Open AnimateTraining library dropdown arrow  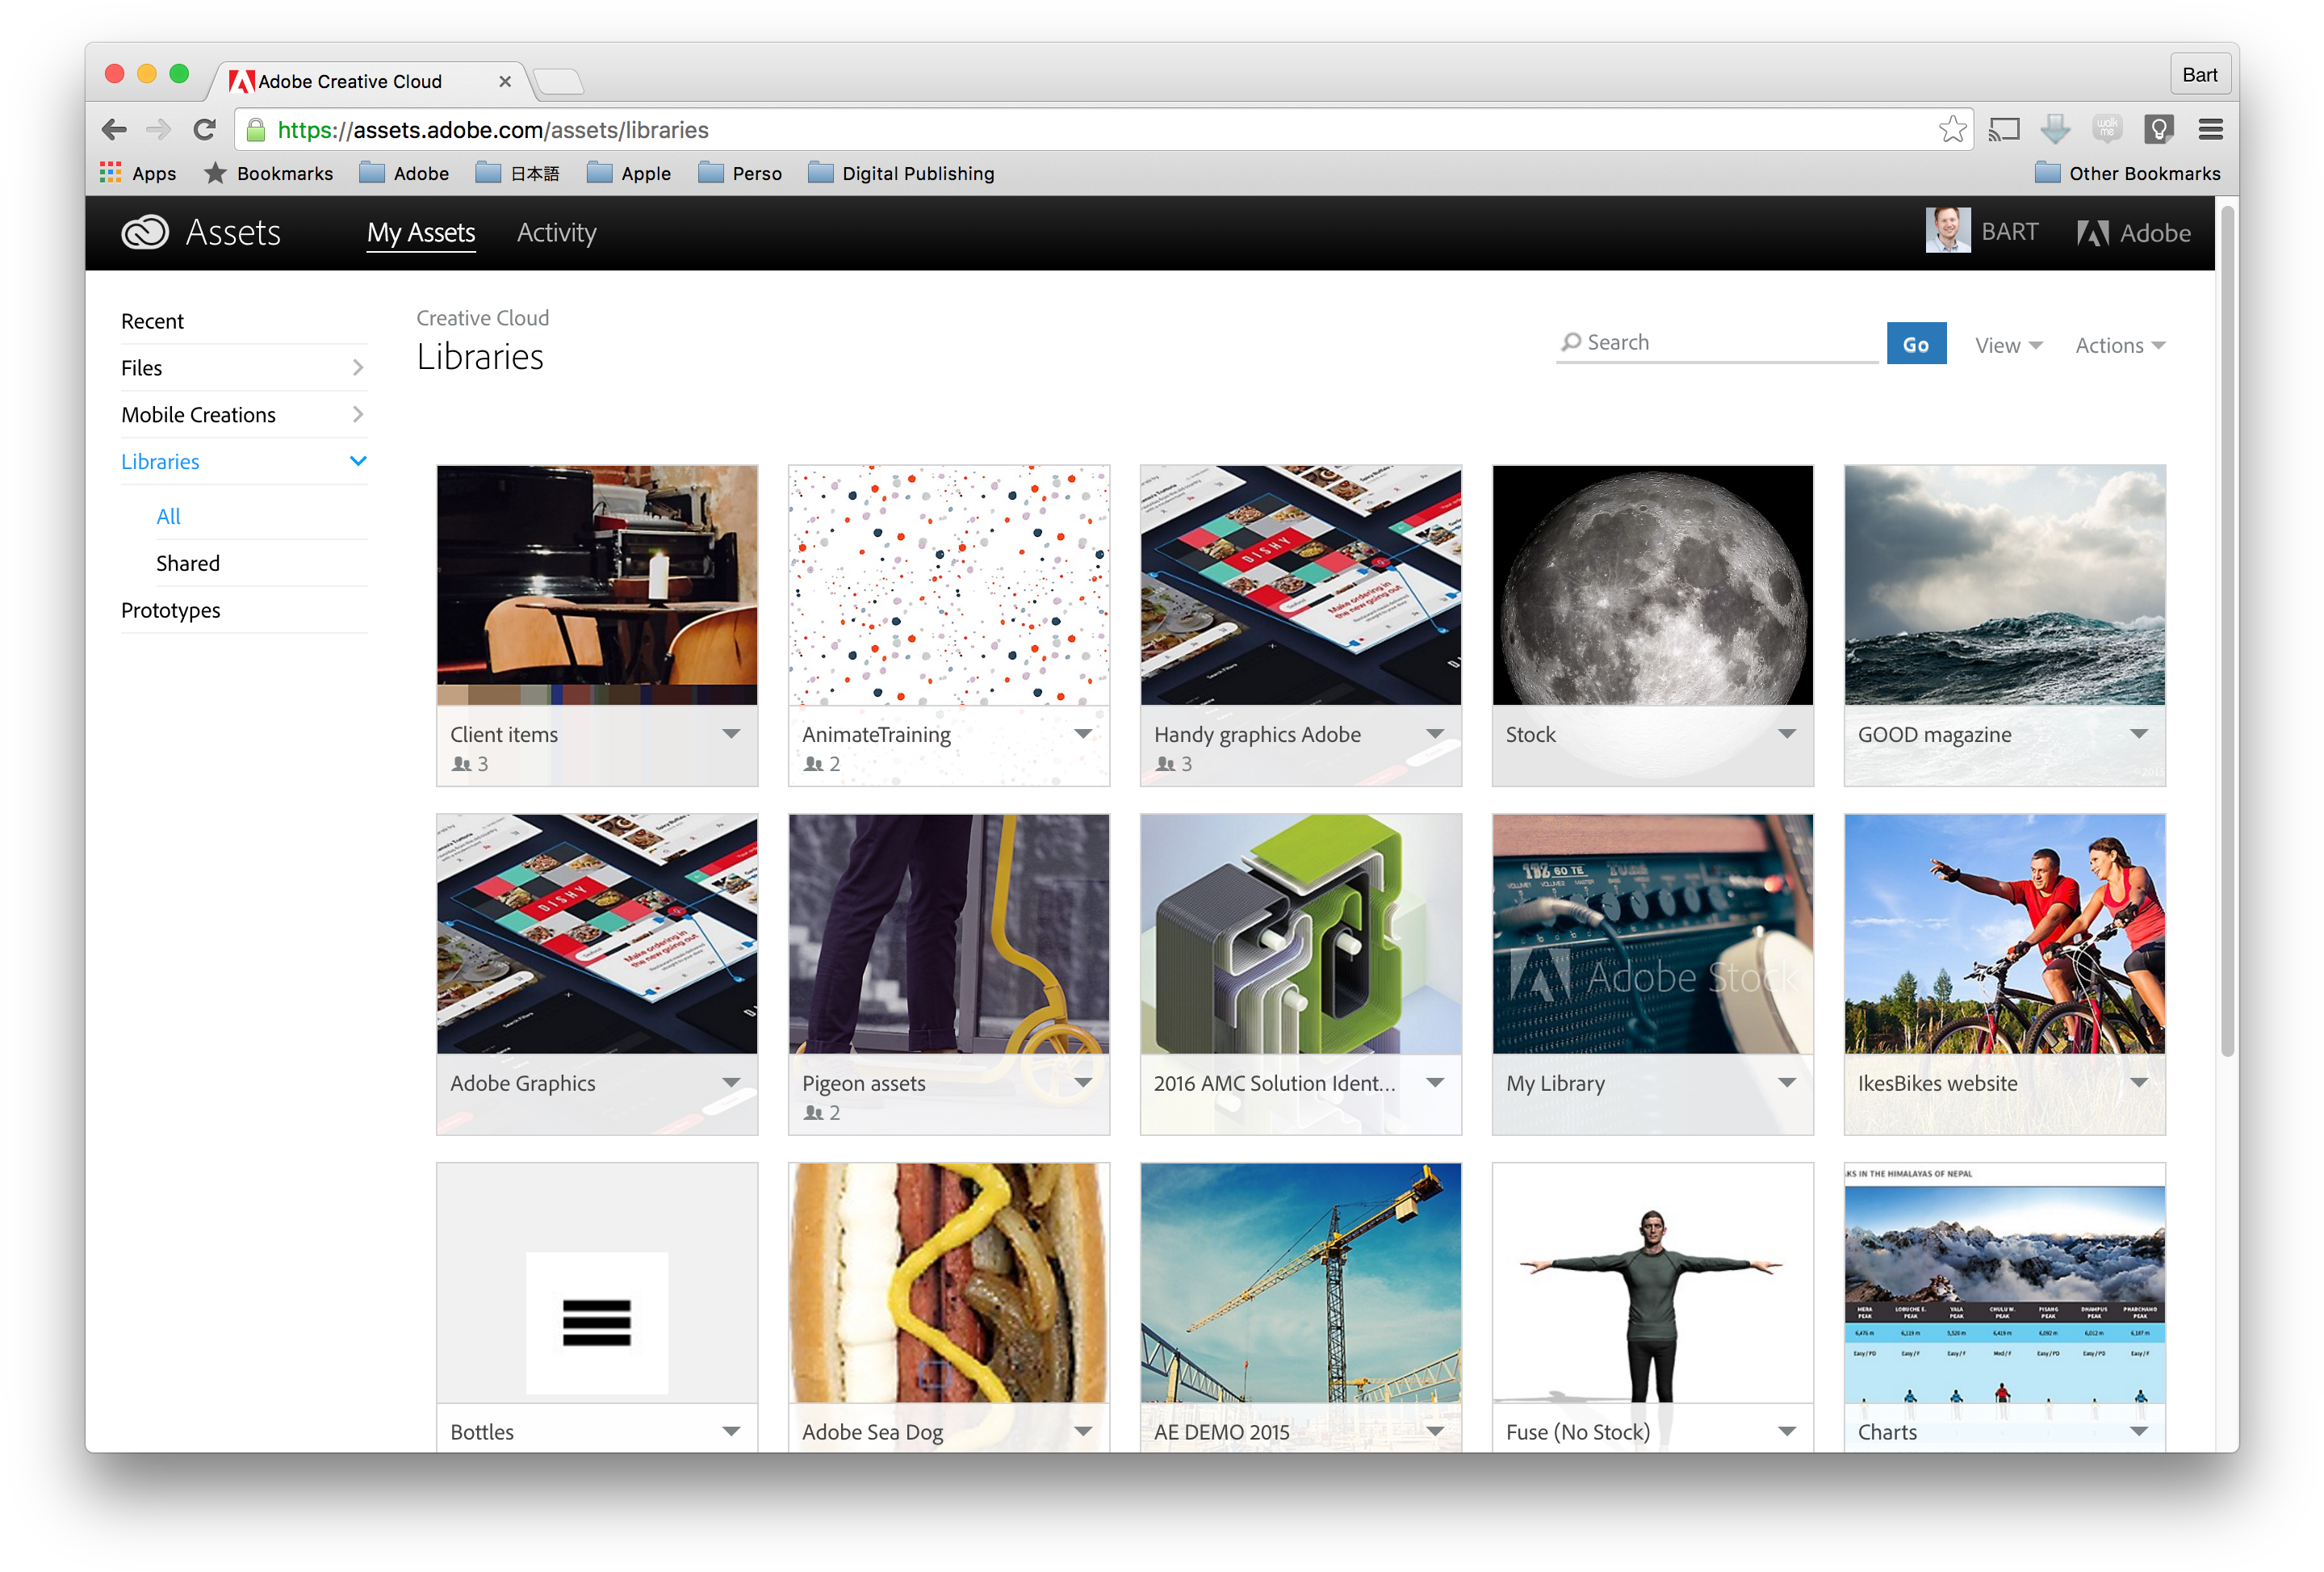click(x=1083, y=734)
